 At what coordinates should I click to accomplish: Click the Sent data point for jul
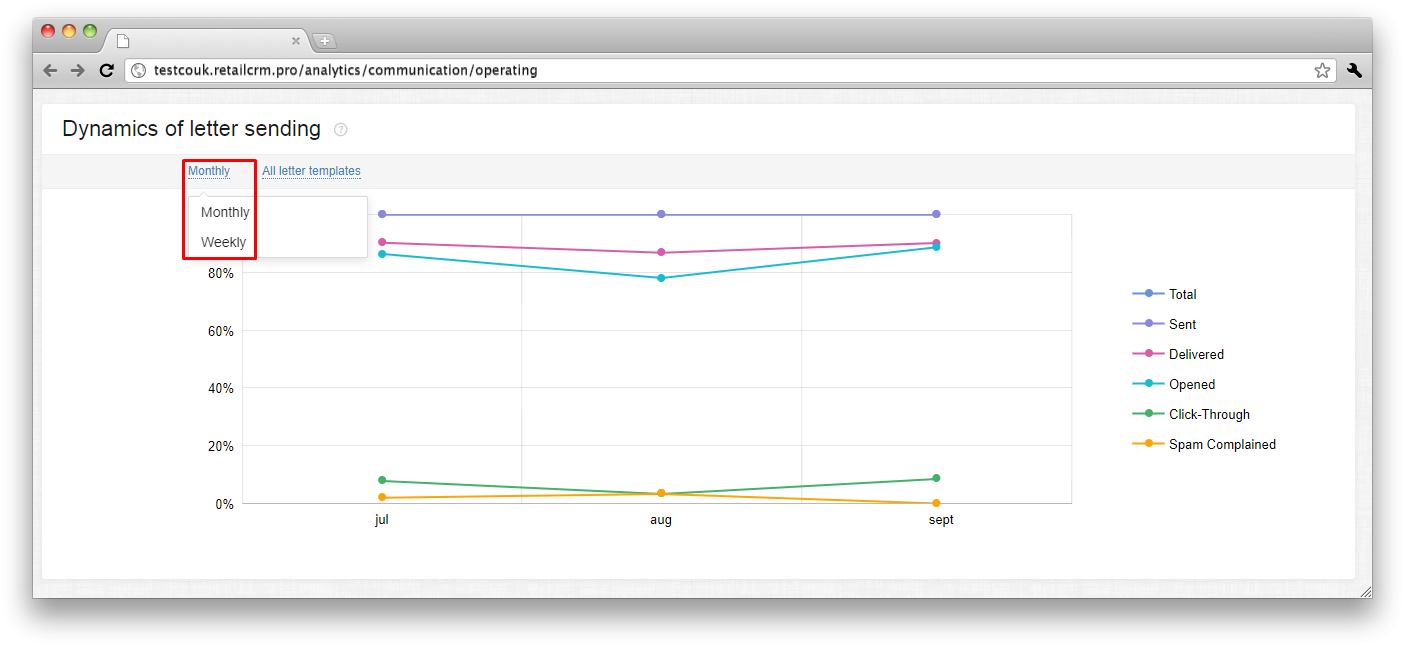click(x=382, y=214)
